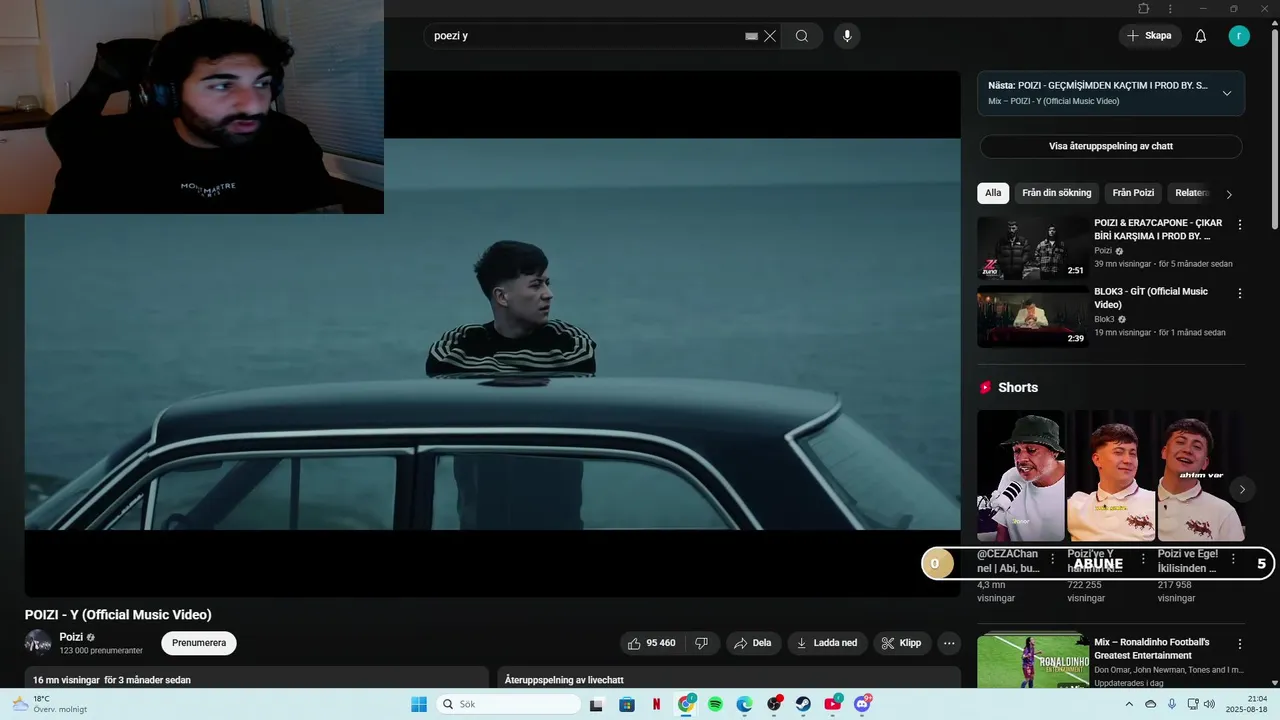Open the @CEZAChannel Short thumbnail
This screenshot has height=720, width=1280.
[1020, 476]
